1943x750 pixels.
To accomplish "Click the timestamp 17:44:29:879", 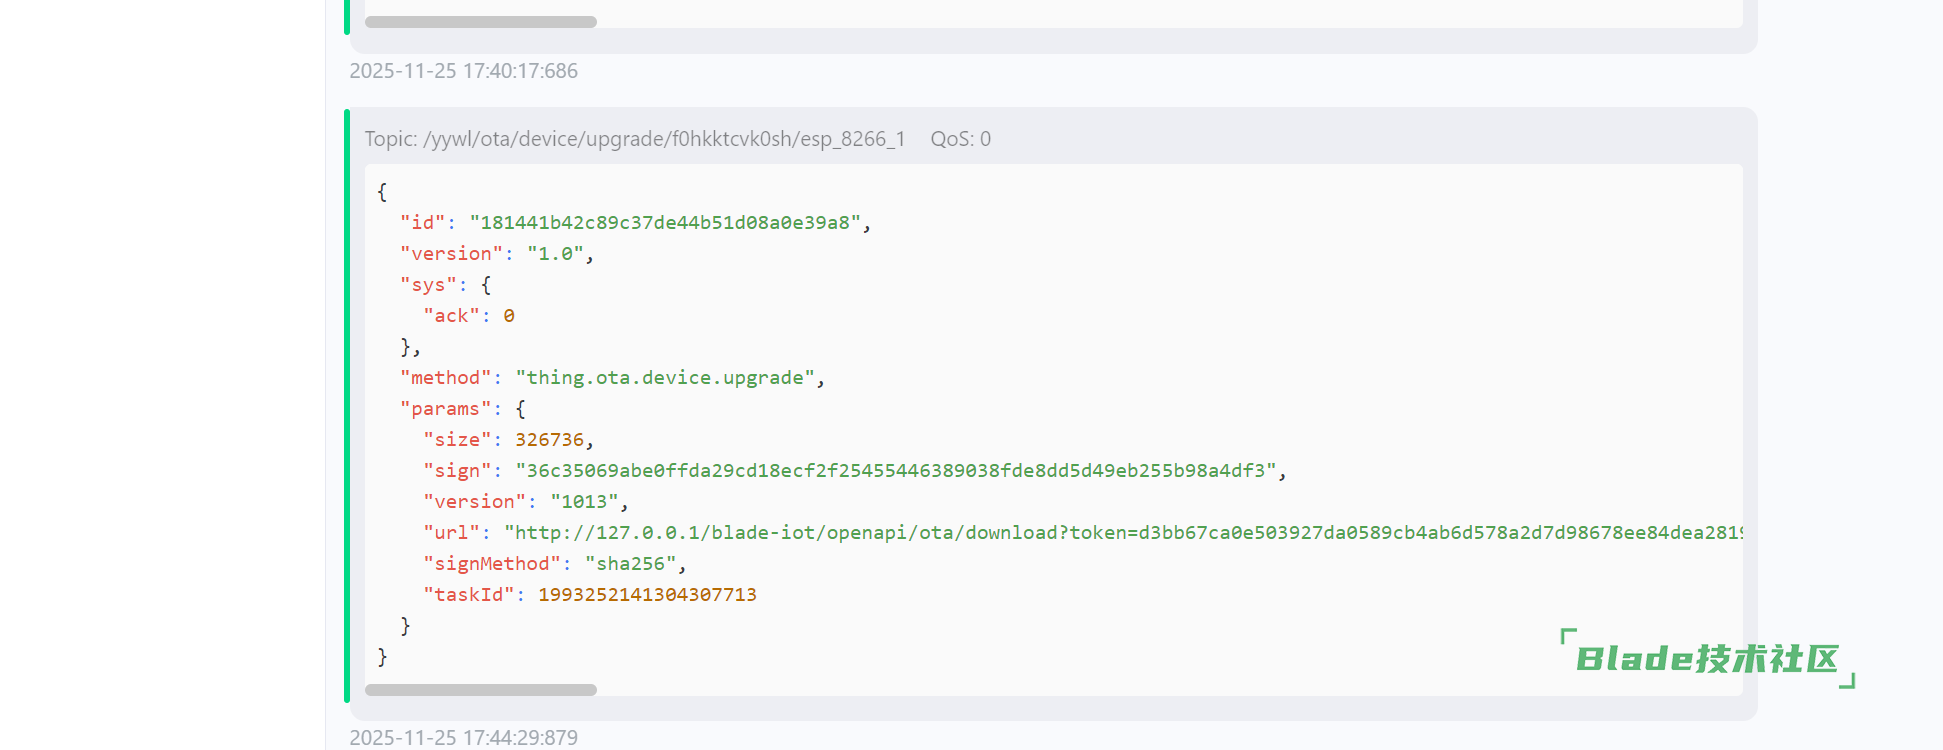I will (x=463, y=738).
